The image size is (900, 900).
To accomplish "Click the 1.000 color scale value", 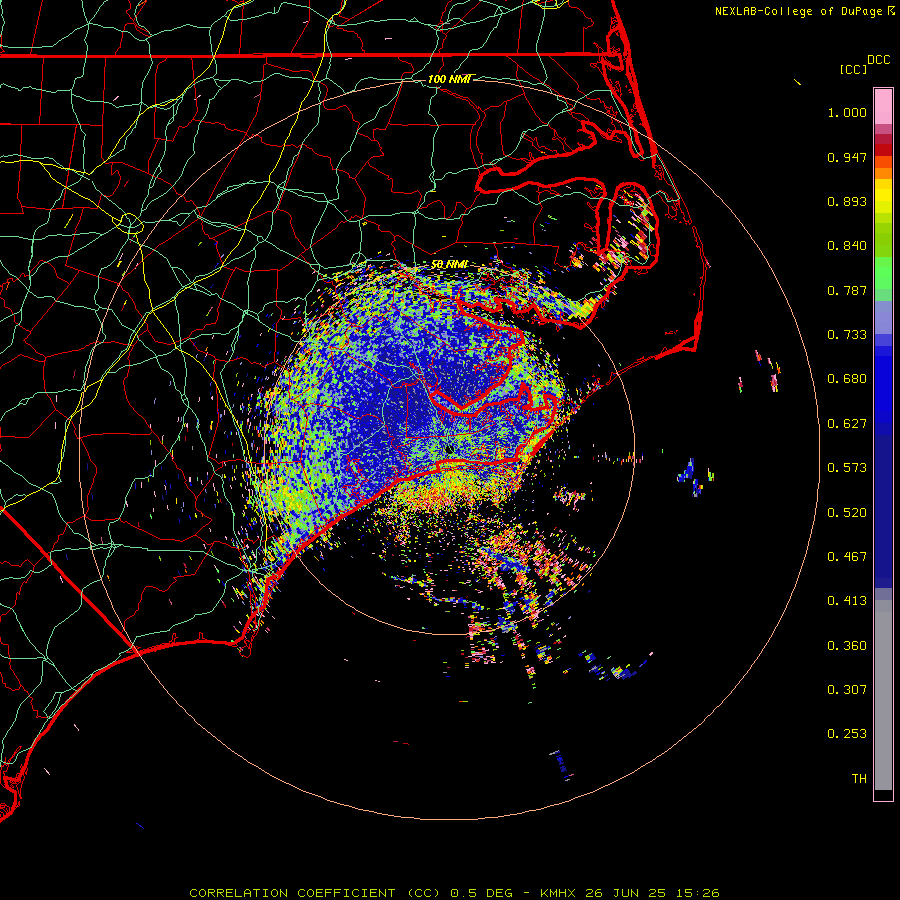I will pos(847,112).
